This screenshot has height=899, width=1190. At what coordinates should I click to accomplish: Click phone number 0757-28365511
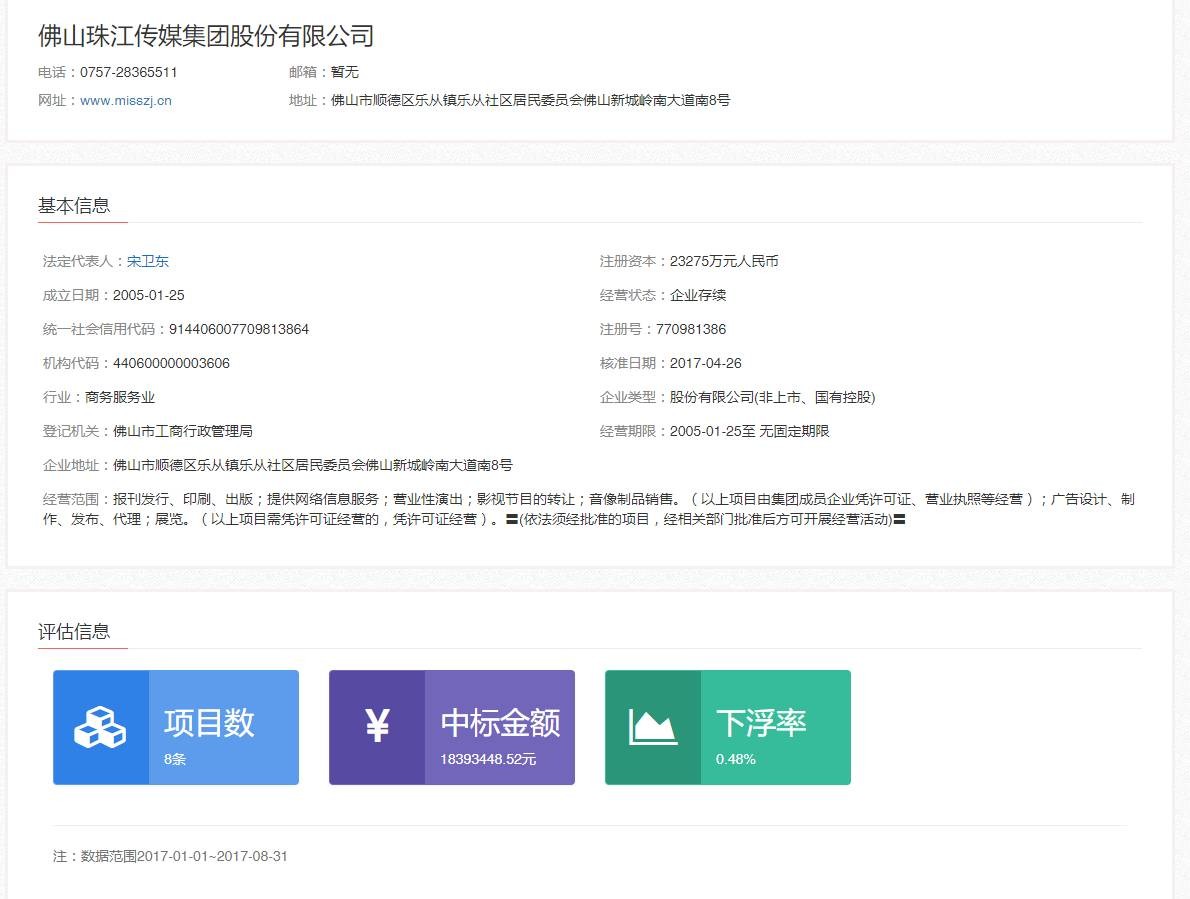pyautogui.click(x=128, y=72)
